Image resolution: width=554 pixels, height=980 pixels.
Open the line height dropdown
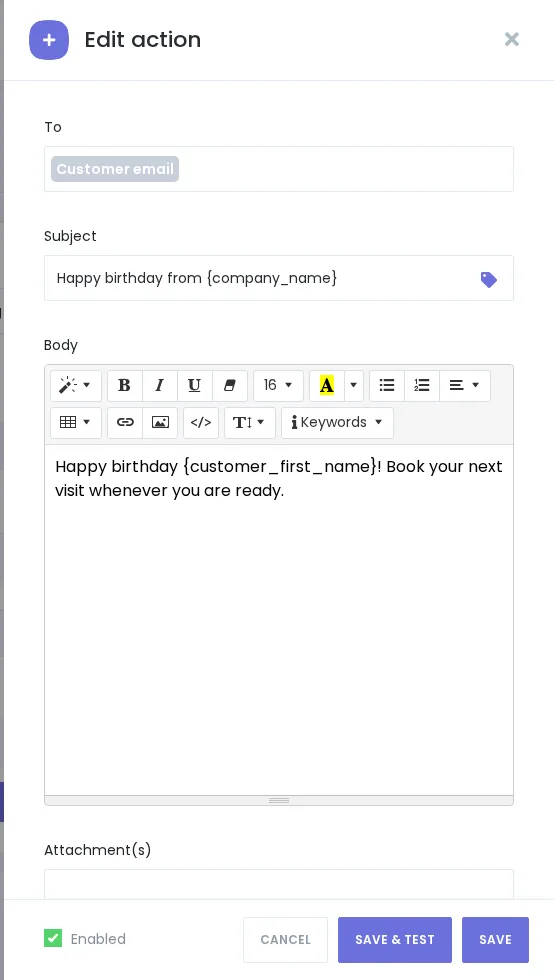coord(249,422)
